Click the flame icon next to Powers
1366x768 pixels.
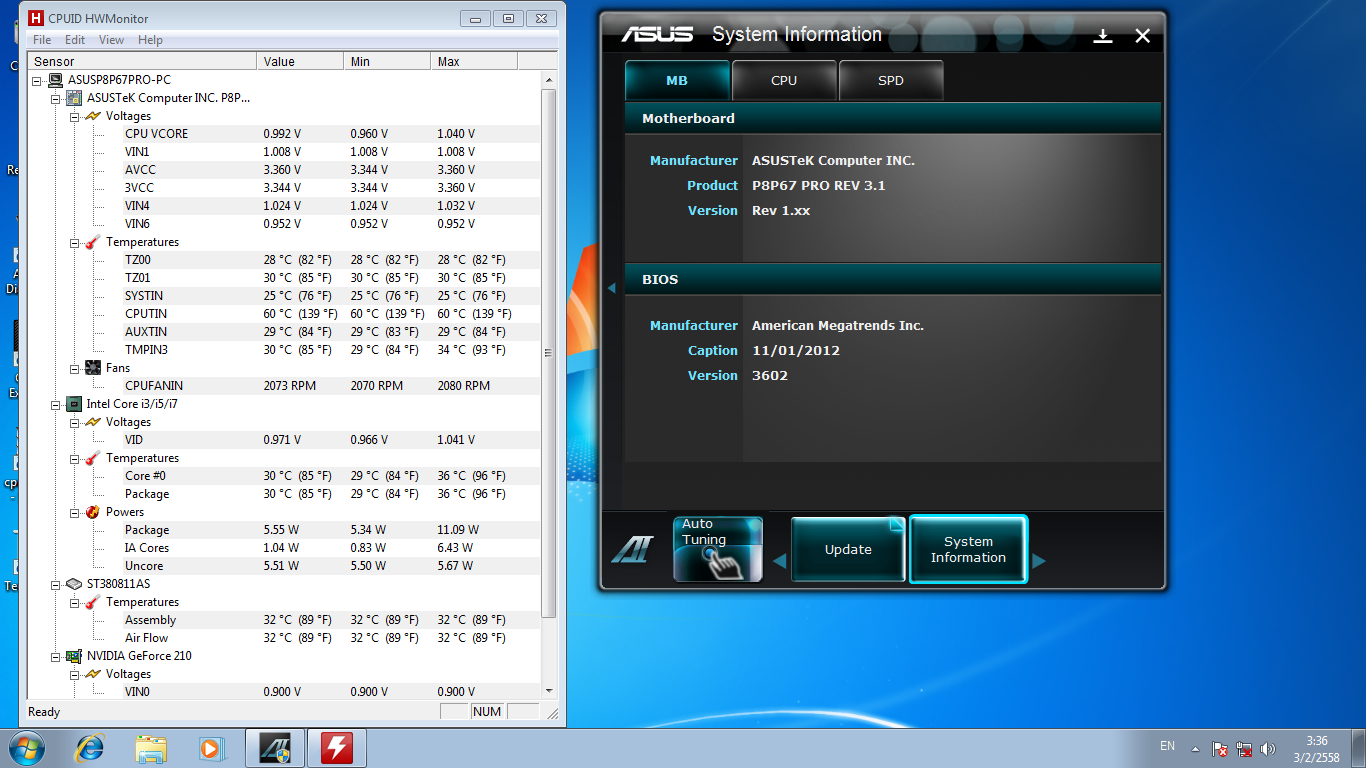coord(93,512)
